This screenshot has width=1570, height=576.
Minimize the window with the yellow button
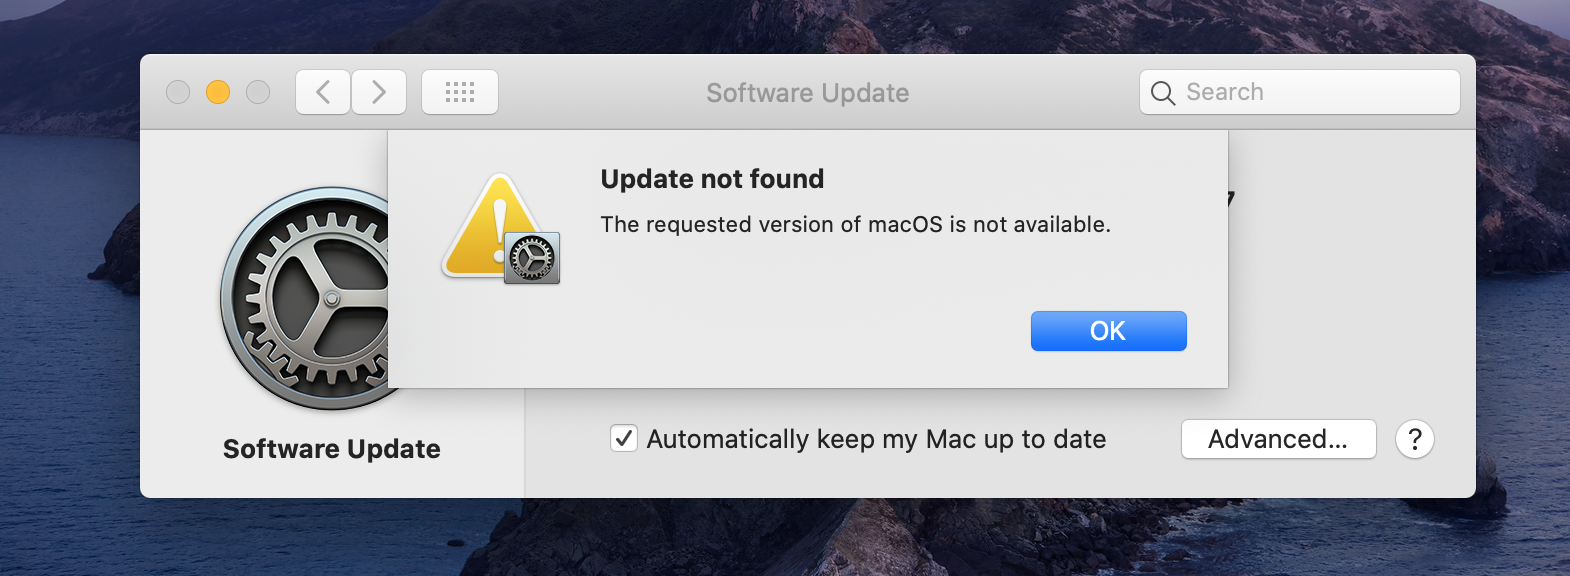[x=218, y=93]
